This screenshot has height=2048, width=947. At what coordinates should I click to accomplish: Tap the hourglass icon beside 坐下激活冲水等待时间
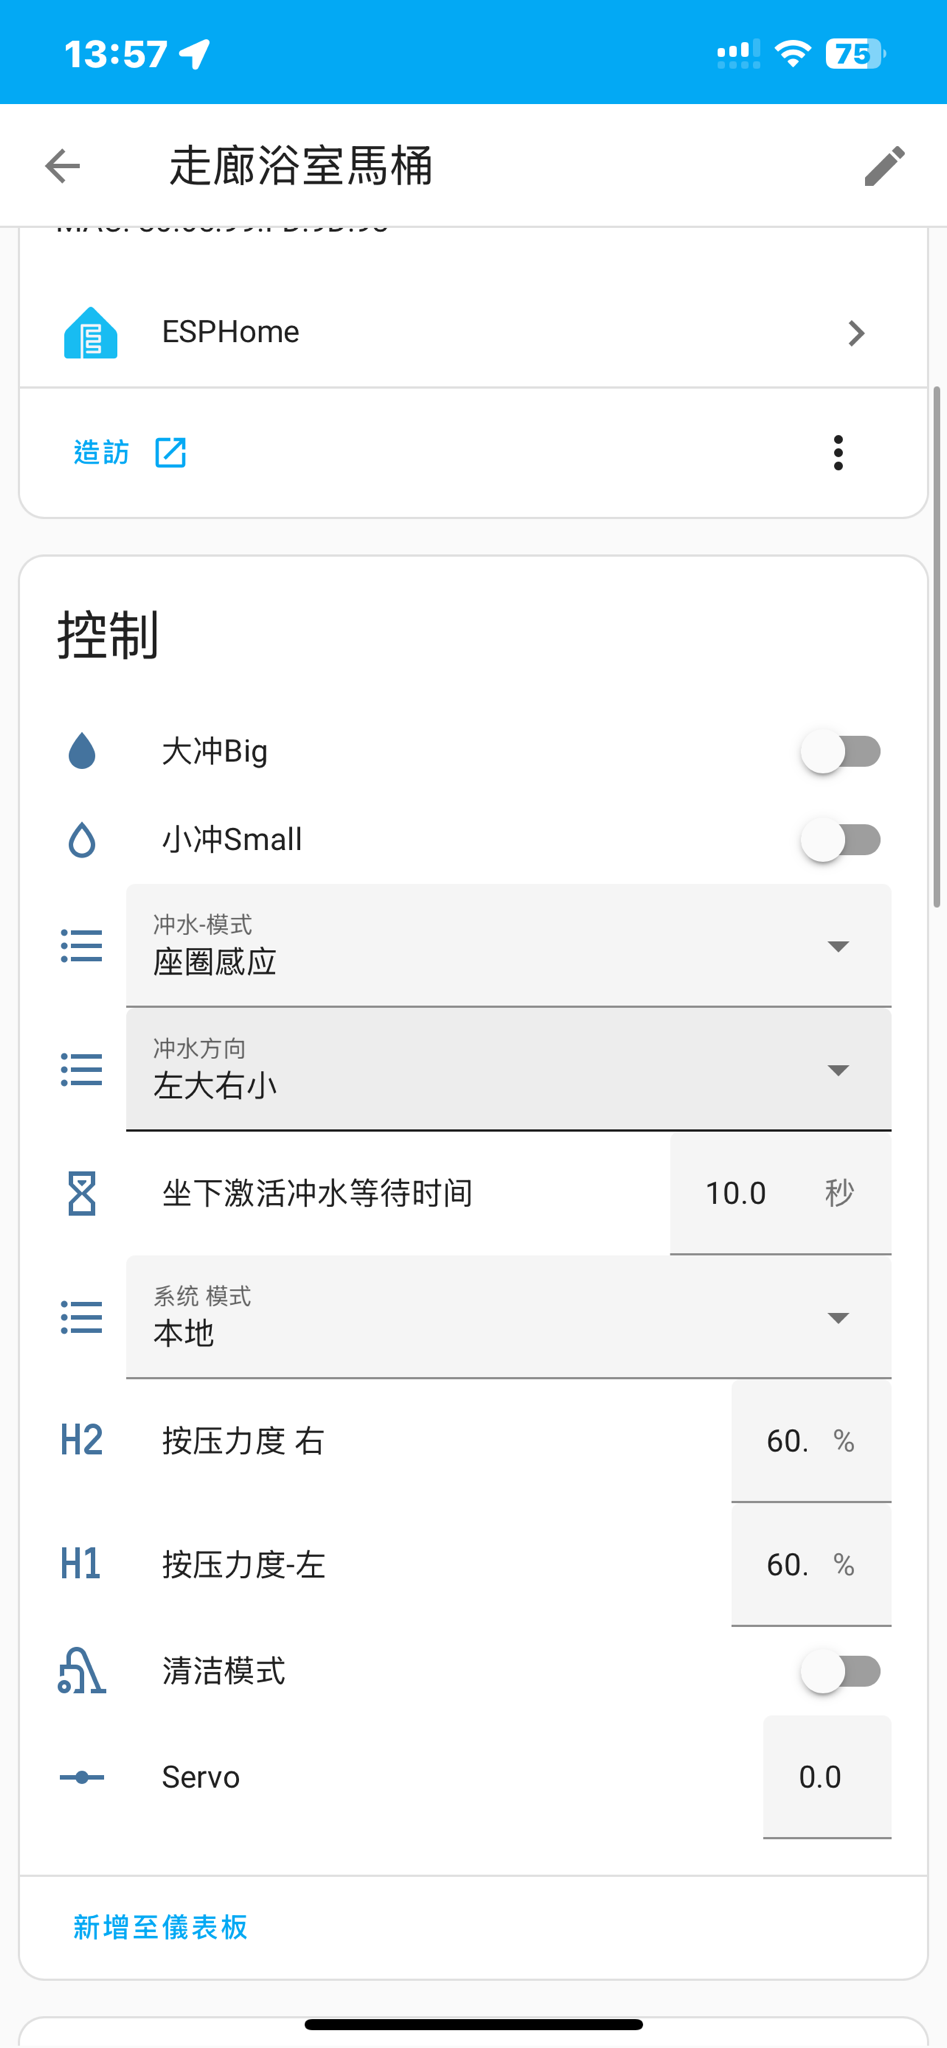(x=82, y=1193)
